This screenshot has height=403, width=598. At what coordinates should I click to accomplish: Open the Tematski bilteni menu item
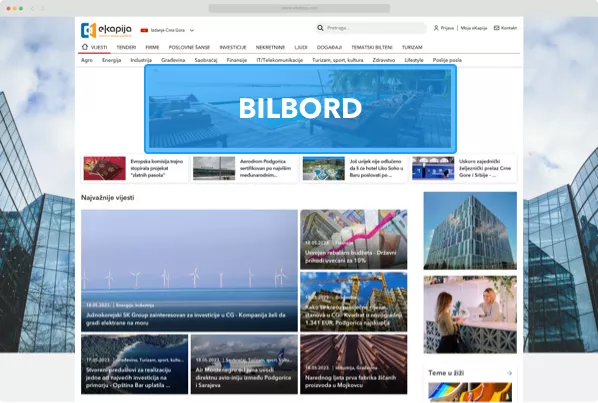[371, 47]
